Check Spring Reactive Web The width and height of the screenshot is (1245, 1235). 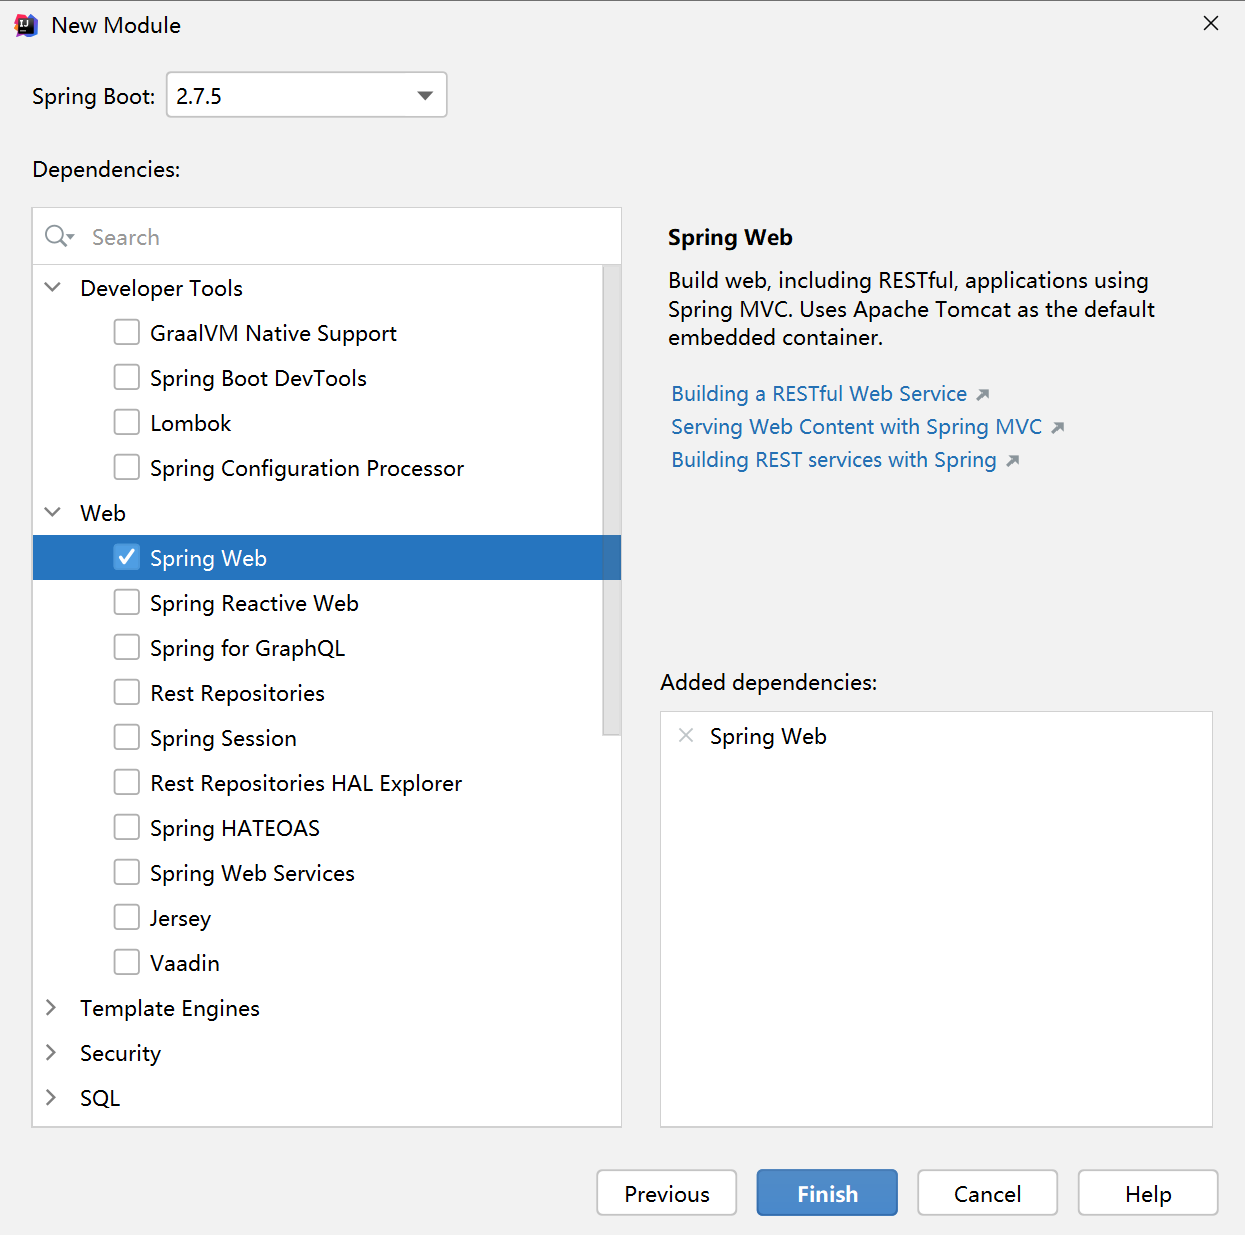127,602
